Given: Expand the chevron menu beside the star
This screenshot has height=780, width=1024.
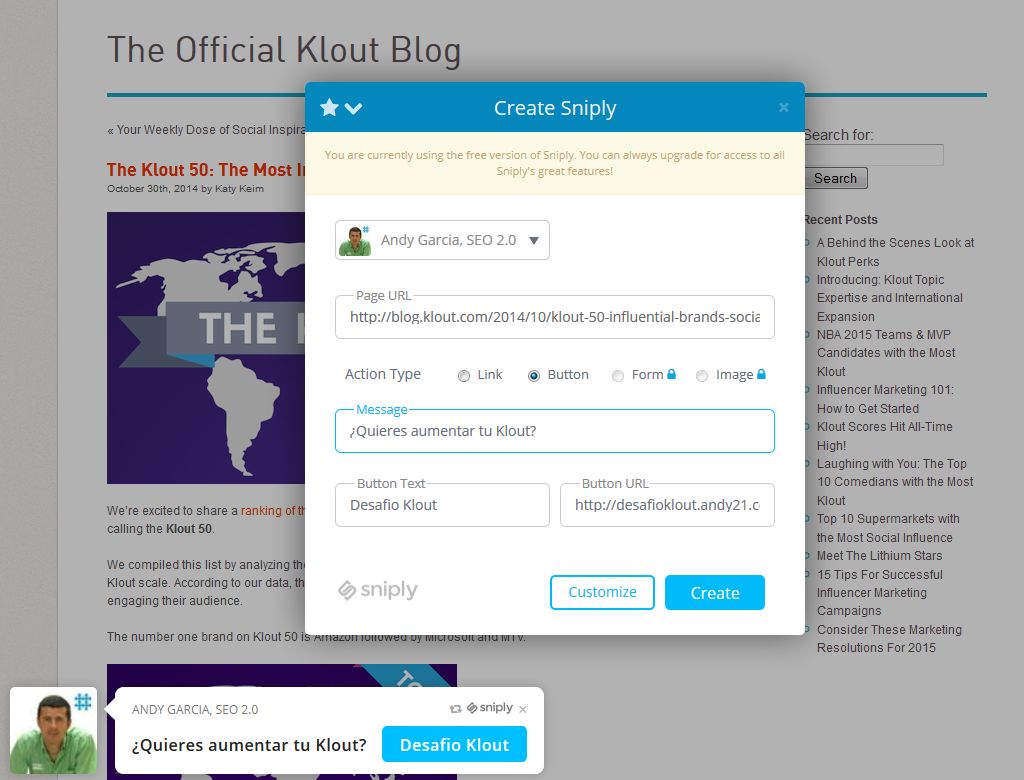Looking at the screenshot, I should tap(353, 108).
